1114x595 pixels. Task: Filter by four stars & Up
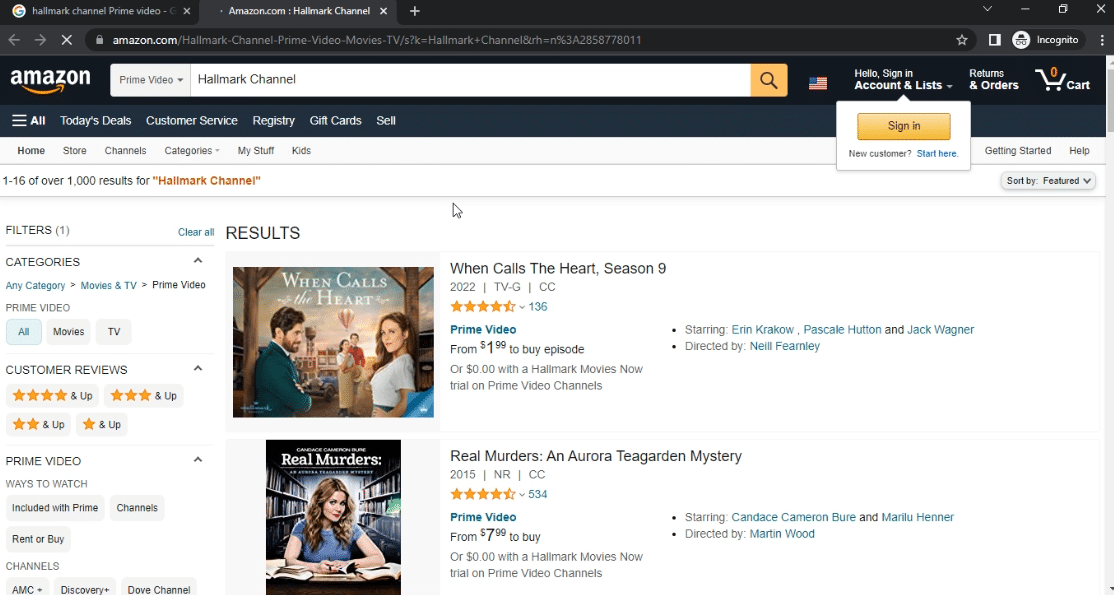[53, 396]
